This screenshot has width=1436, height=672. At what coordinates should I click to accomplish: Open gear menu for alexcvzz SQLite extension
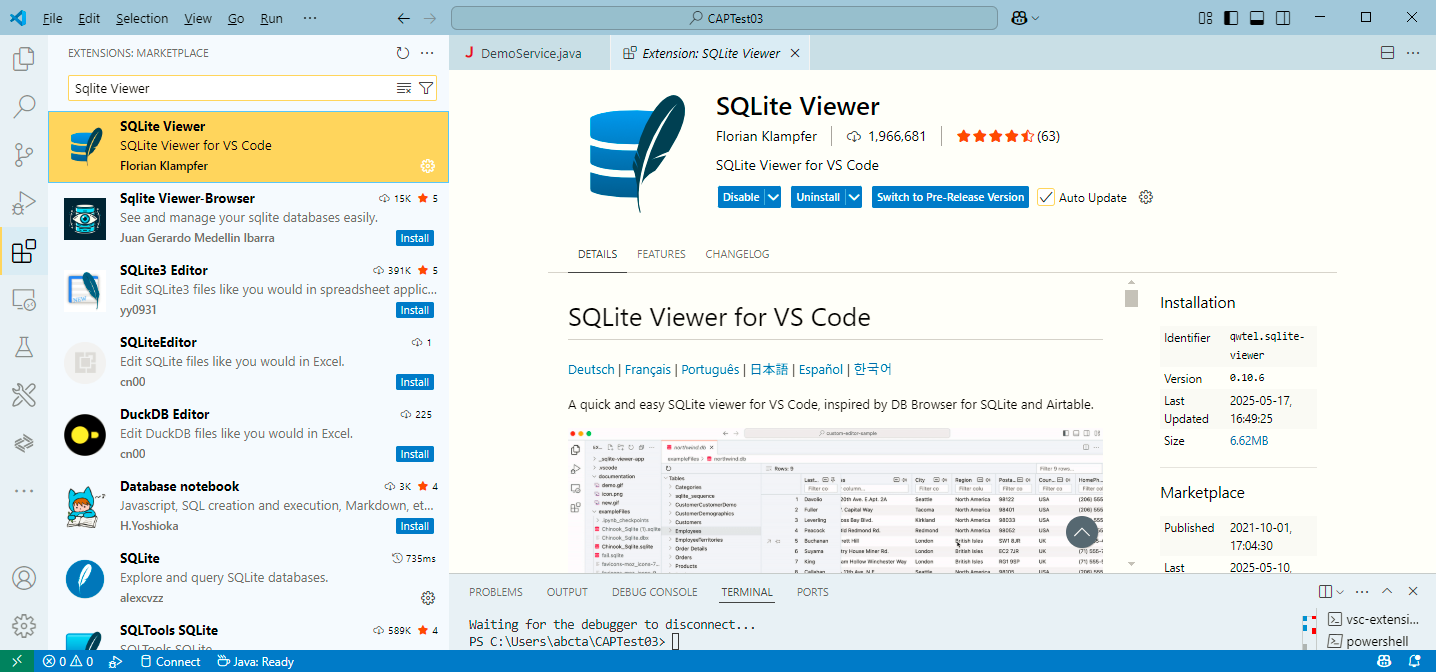point(428,598)
